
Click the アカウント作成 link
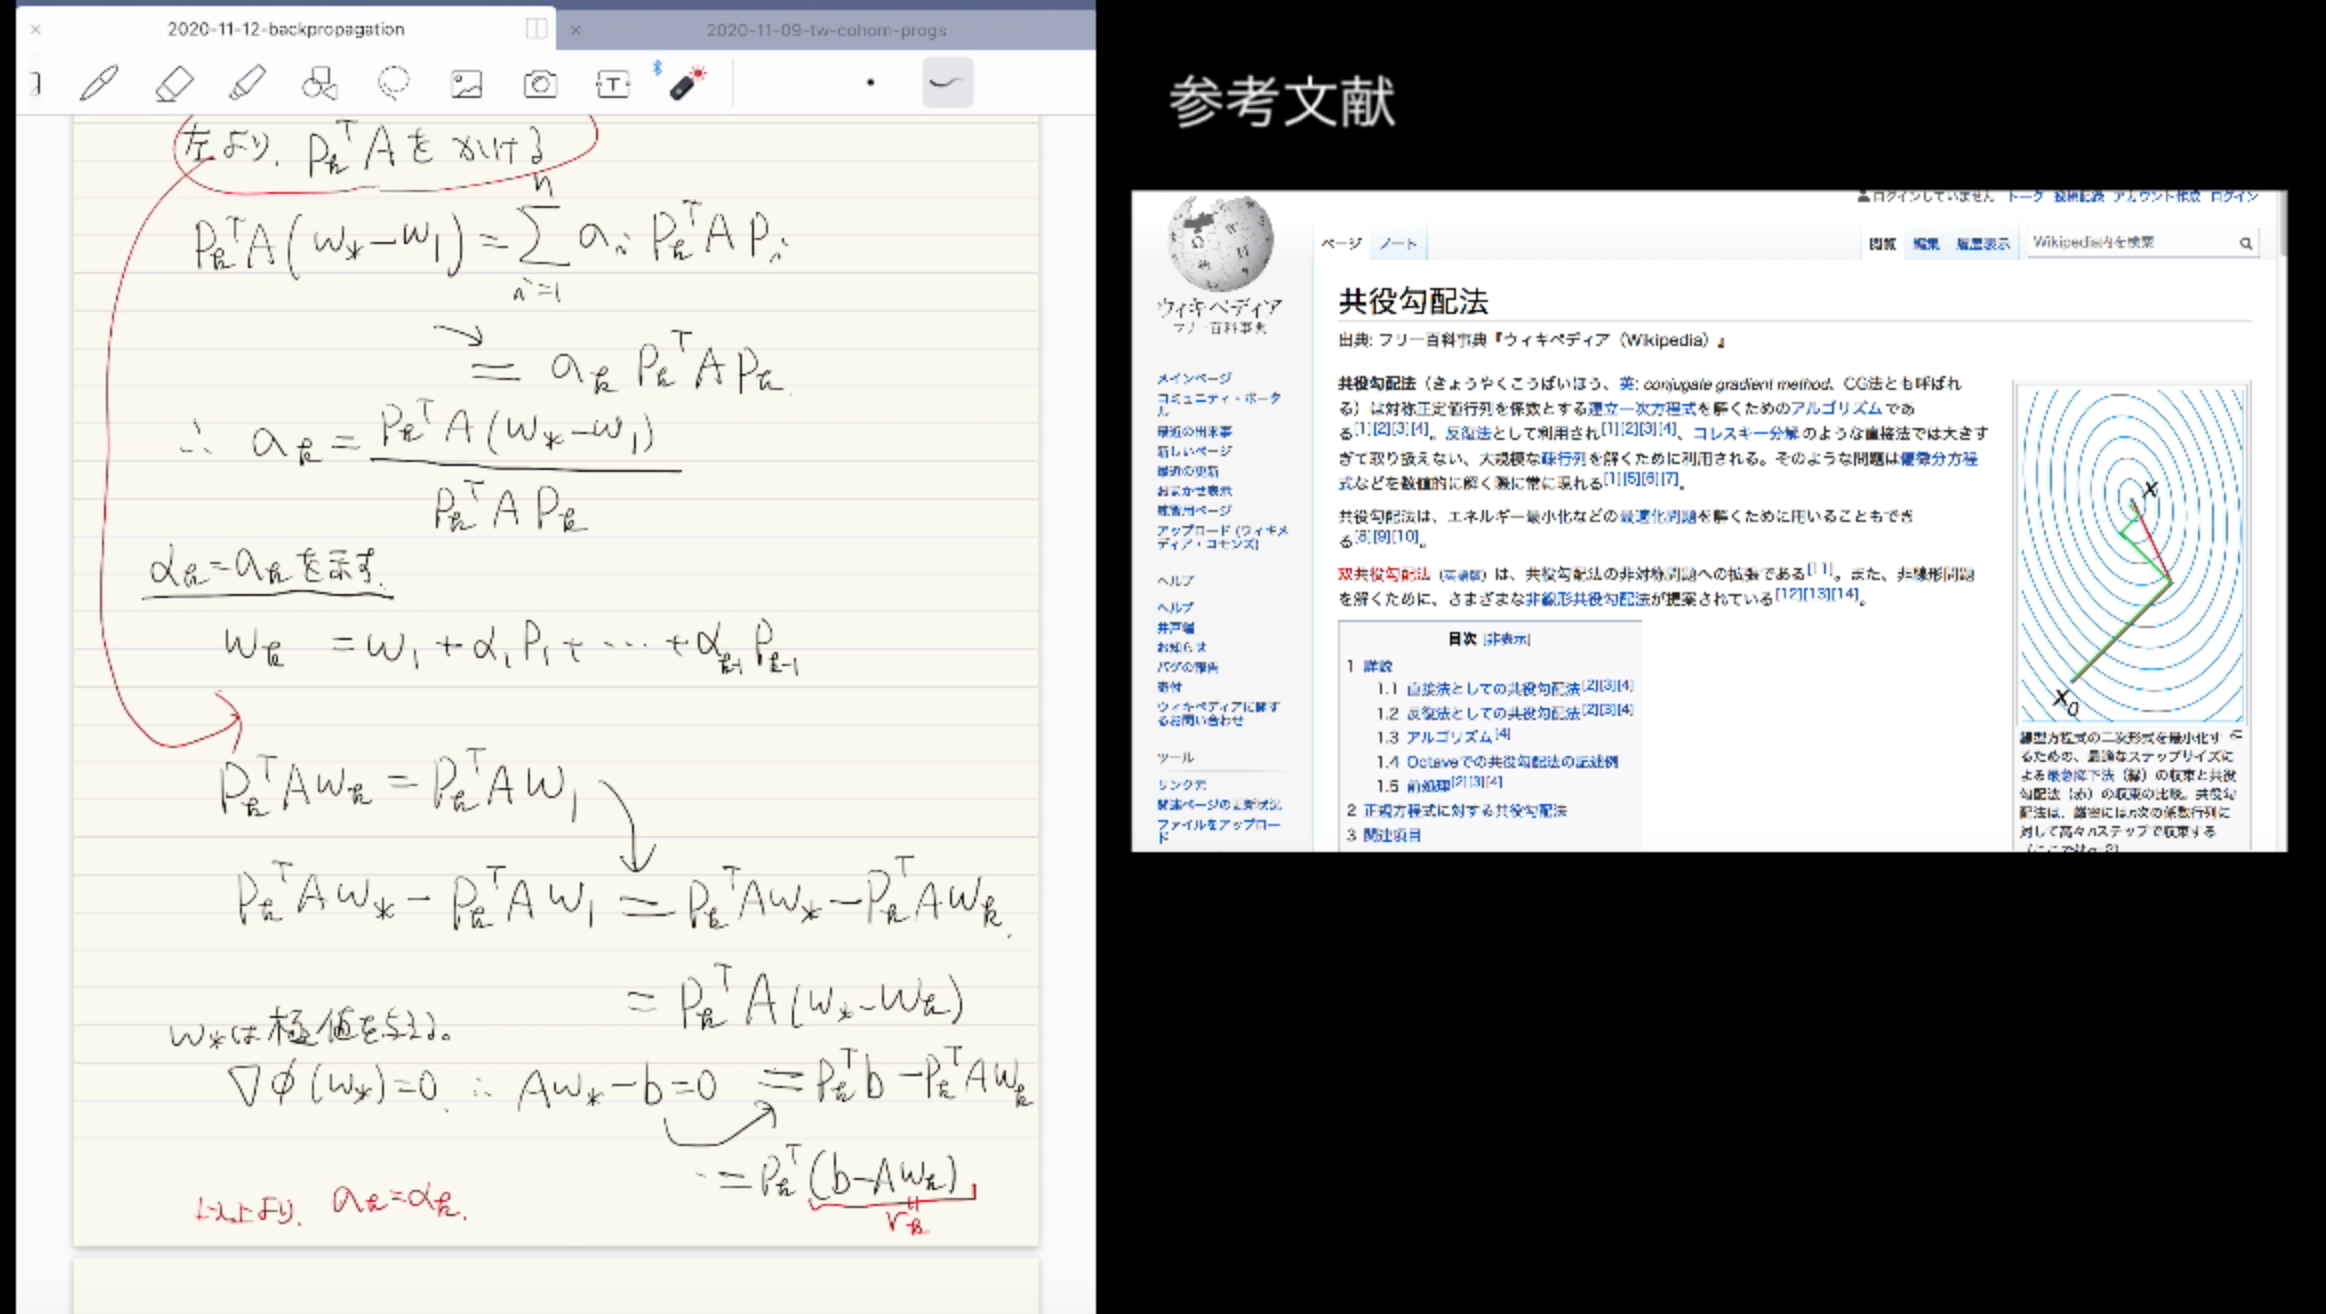[x=2155, y=197]
